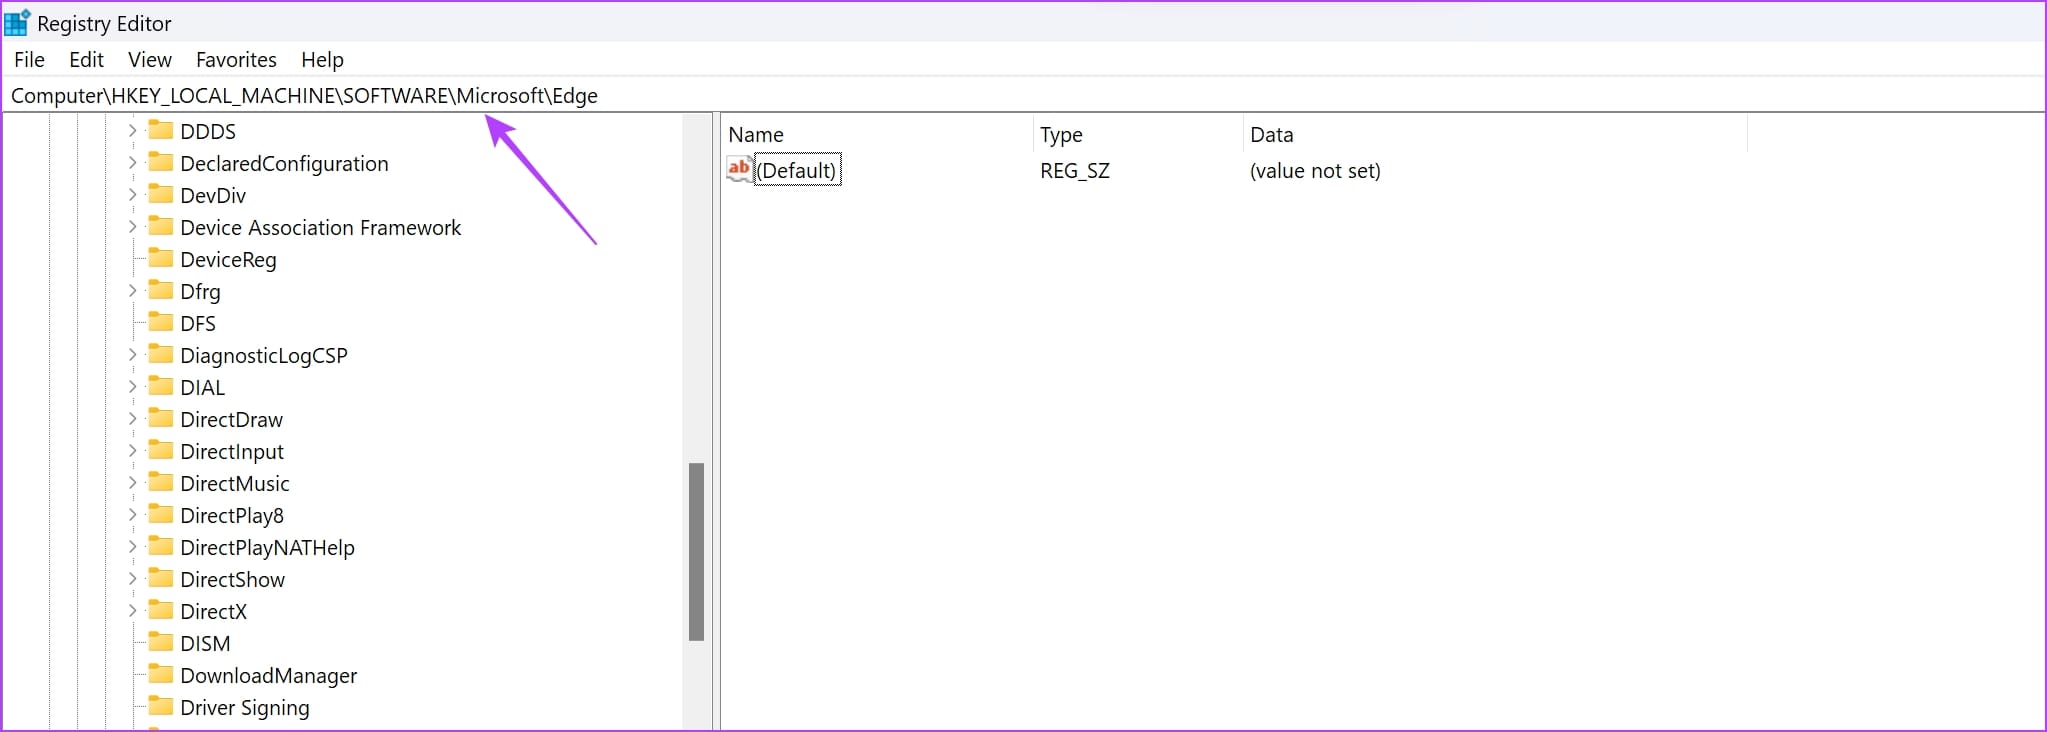Screen dimensions: 2047x732
Task: Click the DeviceReg folder icon
Action: pos(160,259)
